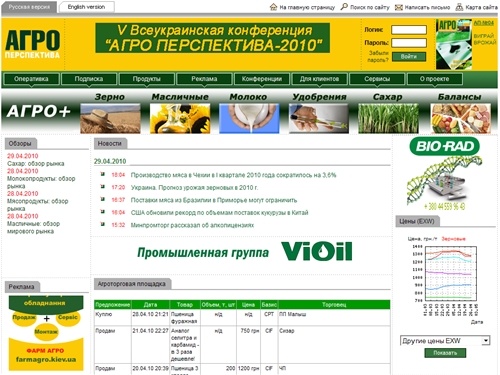Click bullet icon beside 16:04 news item

click(103, 212)
